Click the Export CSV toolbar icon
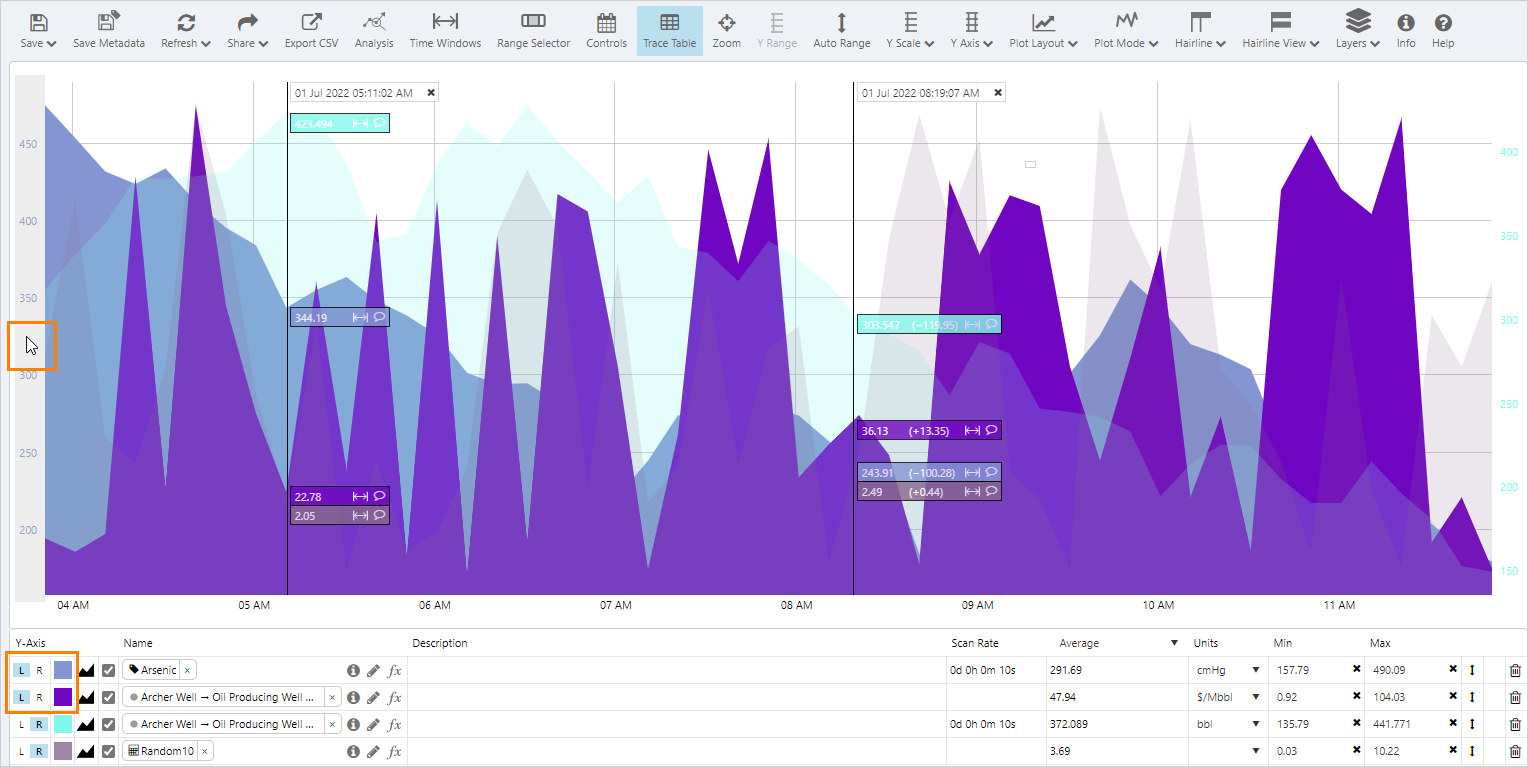Screen dimensions: 1528x767 311,30
